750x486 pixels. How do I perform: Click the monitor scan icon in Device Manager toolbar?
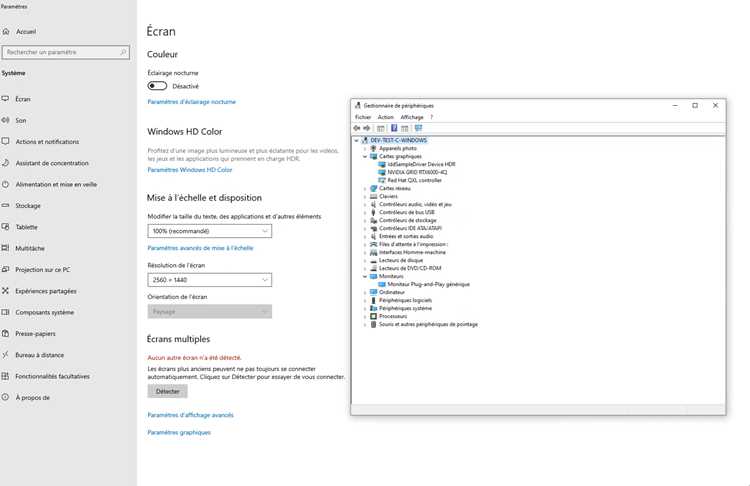419,128
